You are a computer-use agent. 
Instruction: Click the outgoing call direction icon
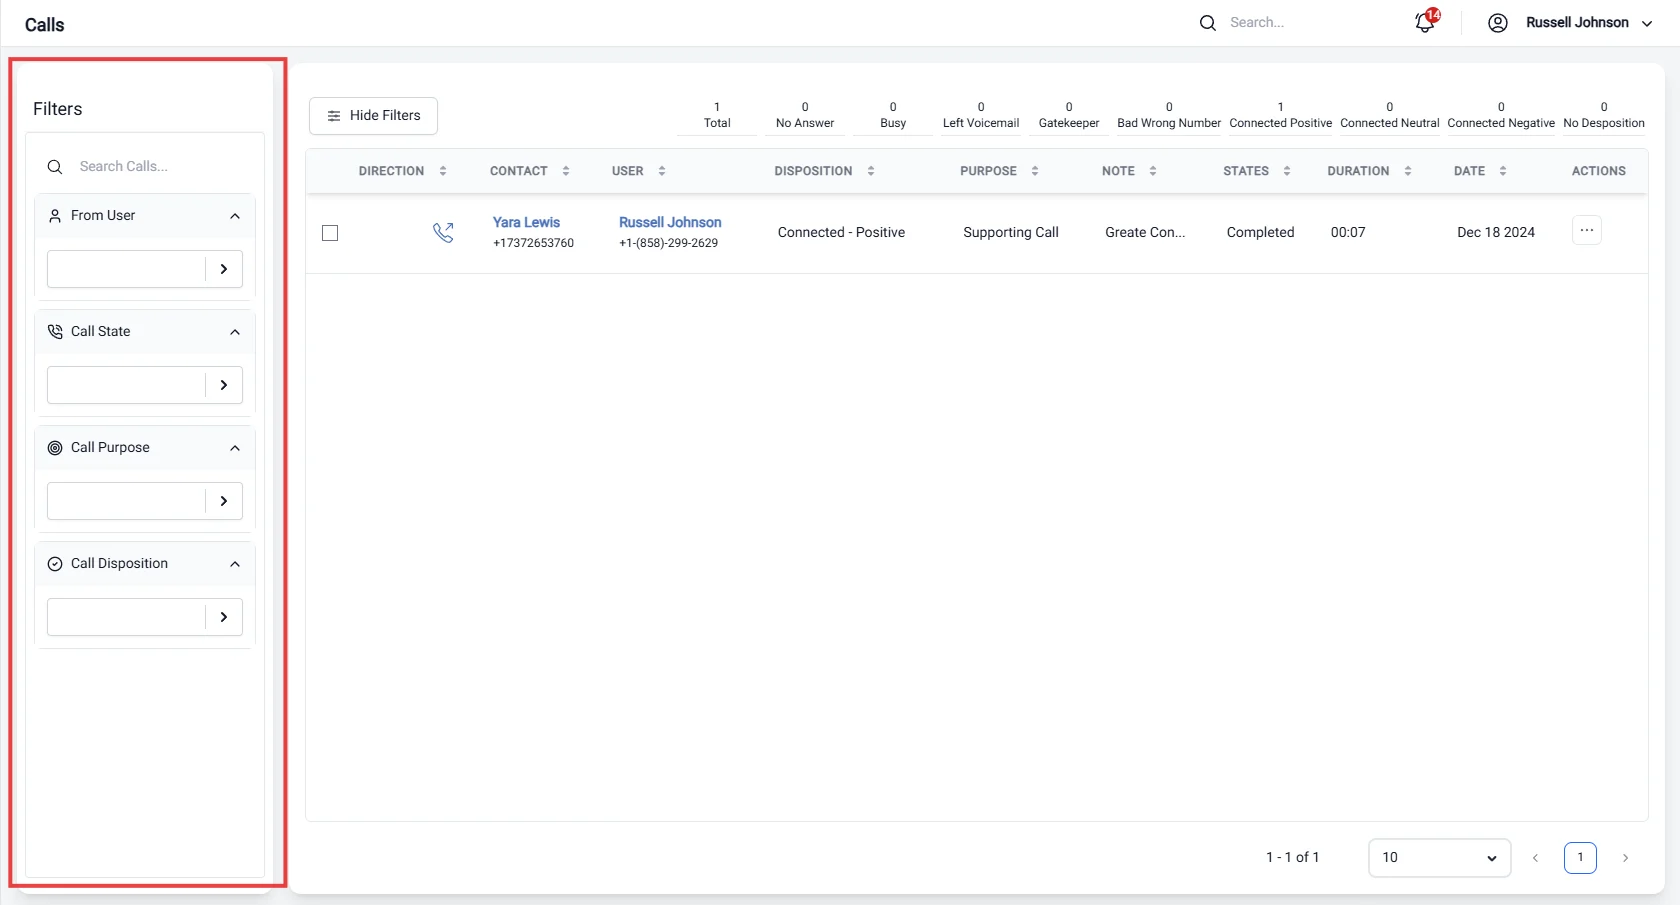point(443,232)
